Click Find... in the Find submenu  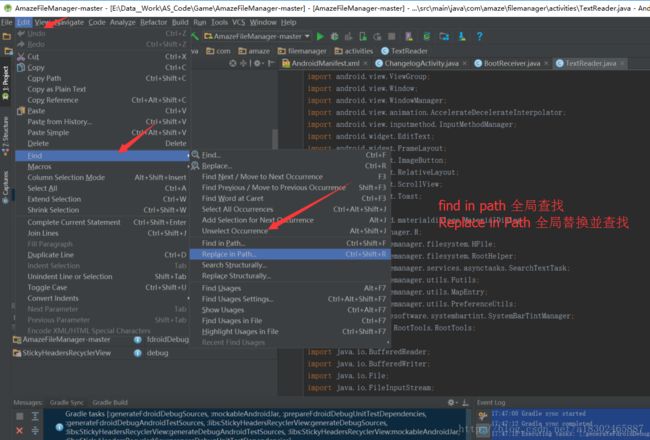click(289, 155)
